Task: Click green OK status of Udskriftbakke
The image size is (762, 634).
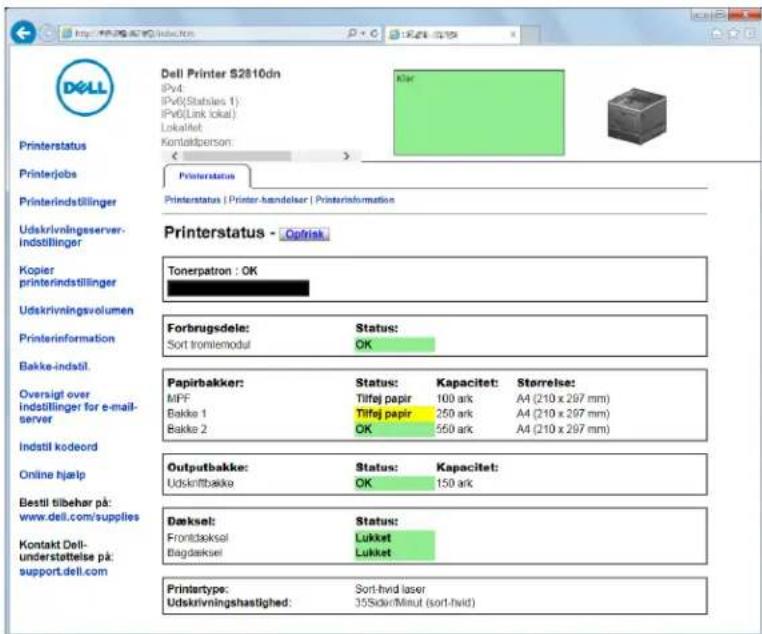Action: click(x=394, y=483)
